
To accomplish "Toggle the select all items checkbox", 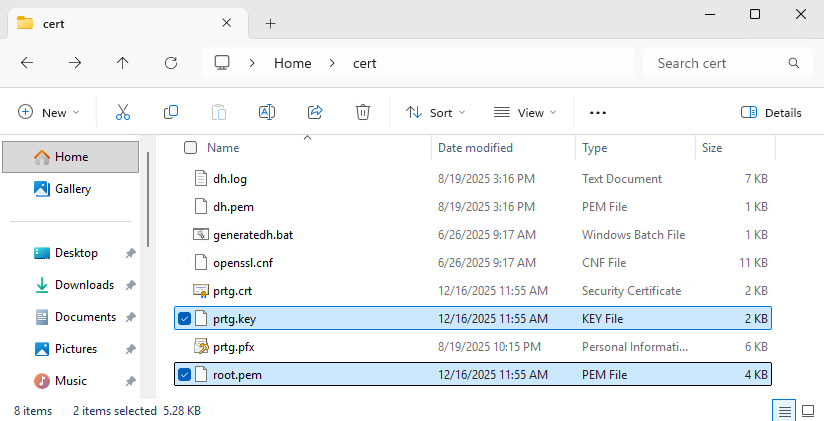I will (x=190, y=148).
